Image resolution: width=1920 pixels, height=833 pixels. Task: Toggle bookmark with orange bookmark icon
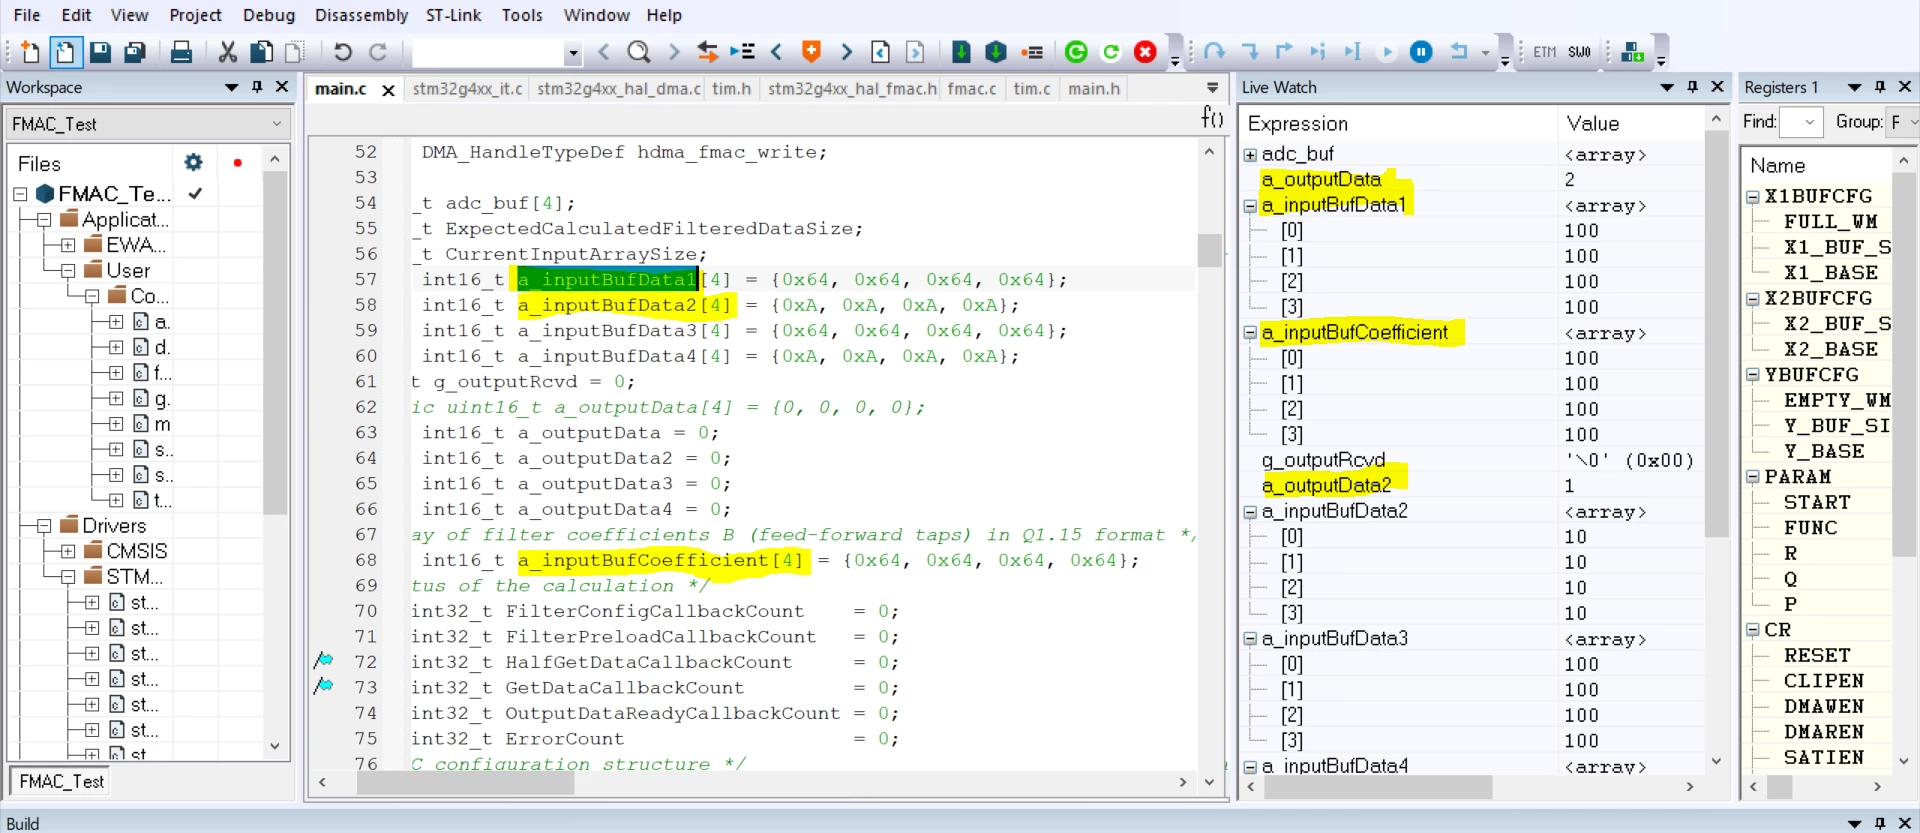[811, 52]
